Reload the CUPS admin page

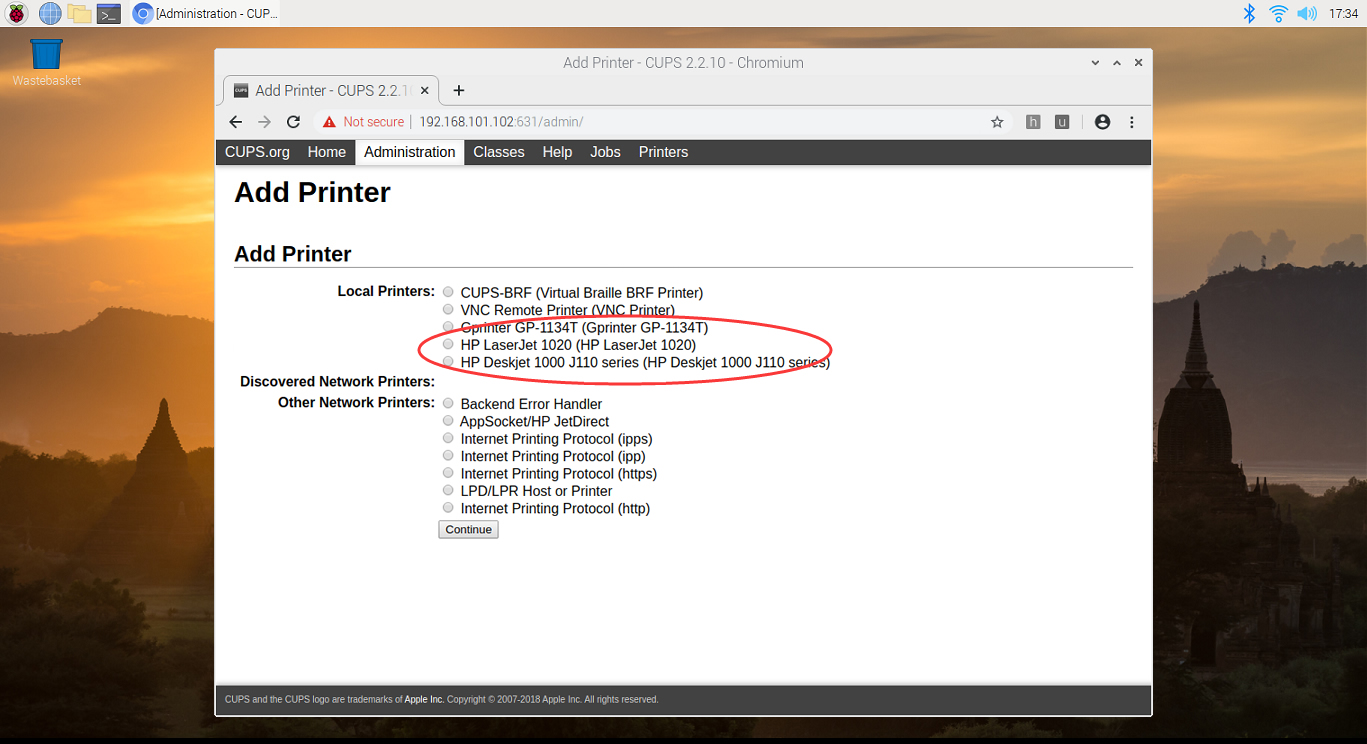[293, 122]
